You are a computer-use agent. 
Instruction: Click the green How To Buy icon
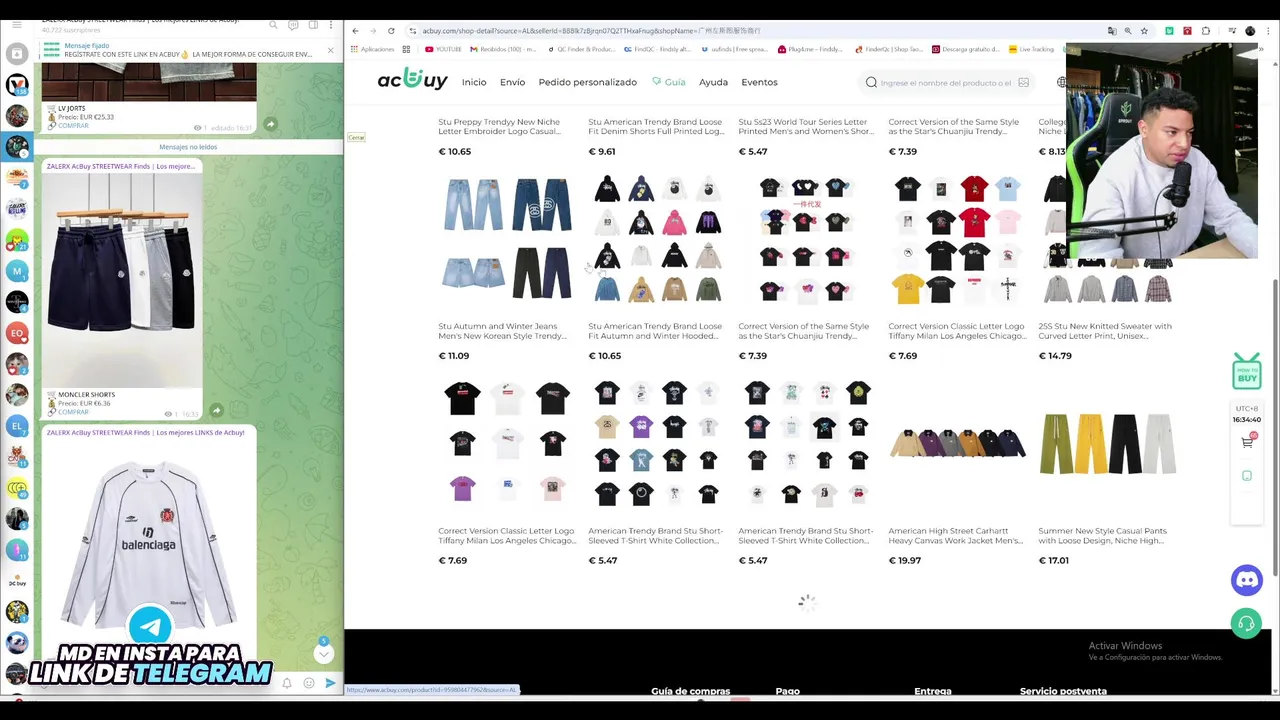1247,370
